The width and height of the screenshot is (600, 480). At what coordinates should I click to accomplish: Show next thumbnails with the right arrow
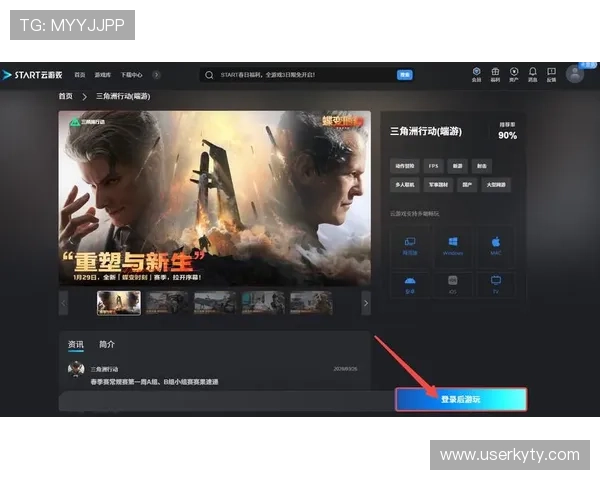[x=366, y=303]
